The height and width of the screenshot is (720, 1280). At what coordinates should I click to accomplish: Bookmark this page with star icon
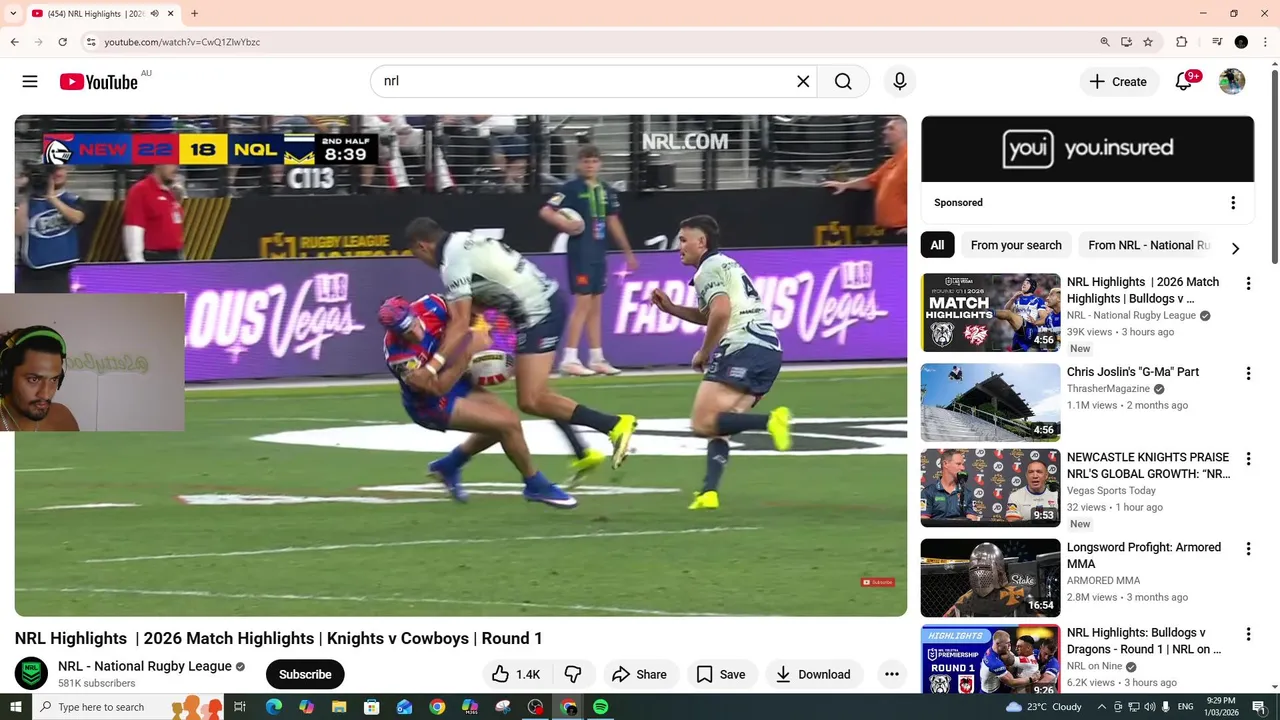(x=1148, y=42)
